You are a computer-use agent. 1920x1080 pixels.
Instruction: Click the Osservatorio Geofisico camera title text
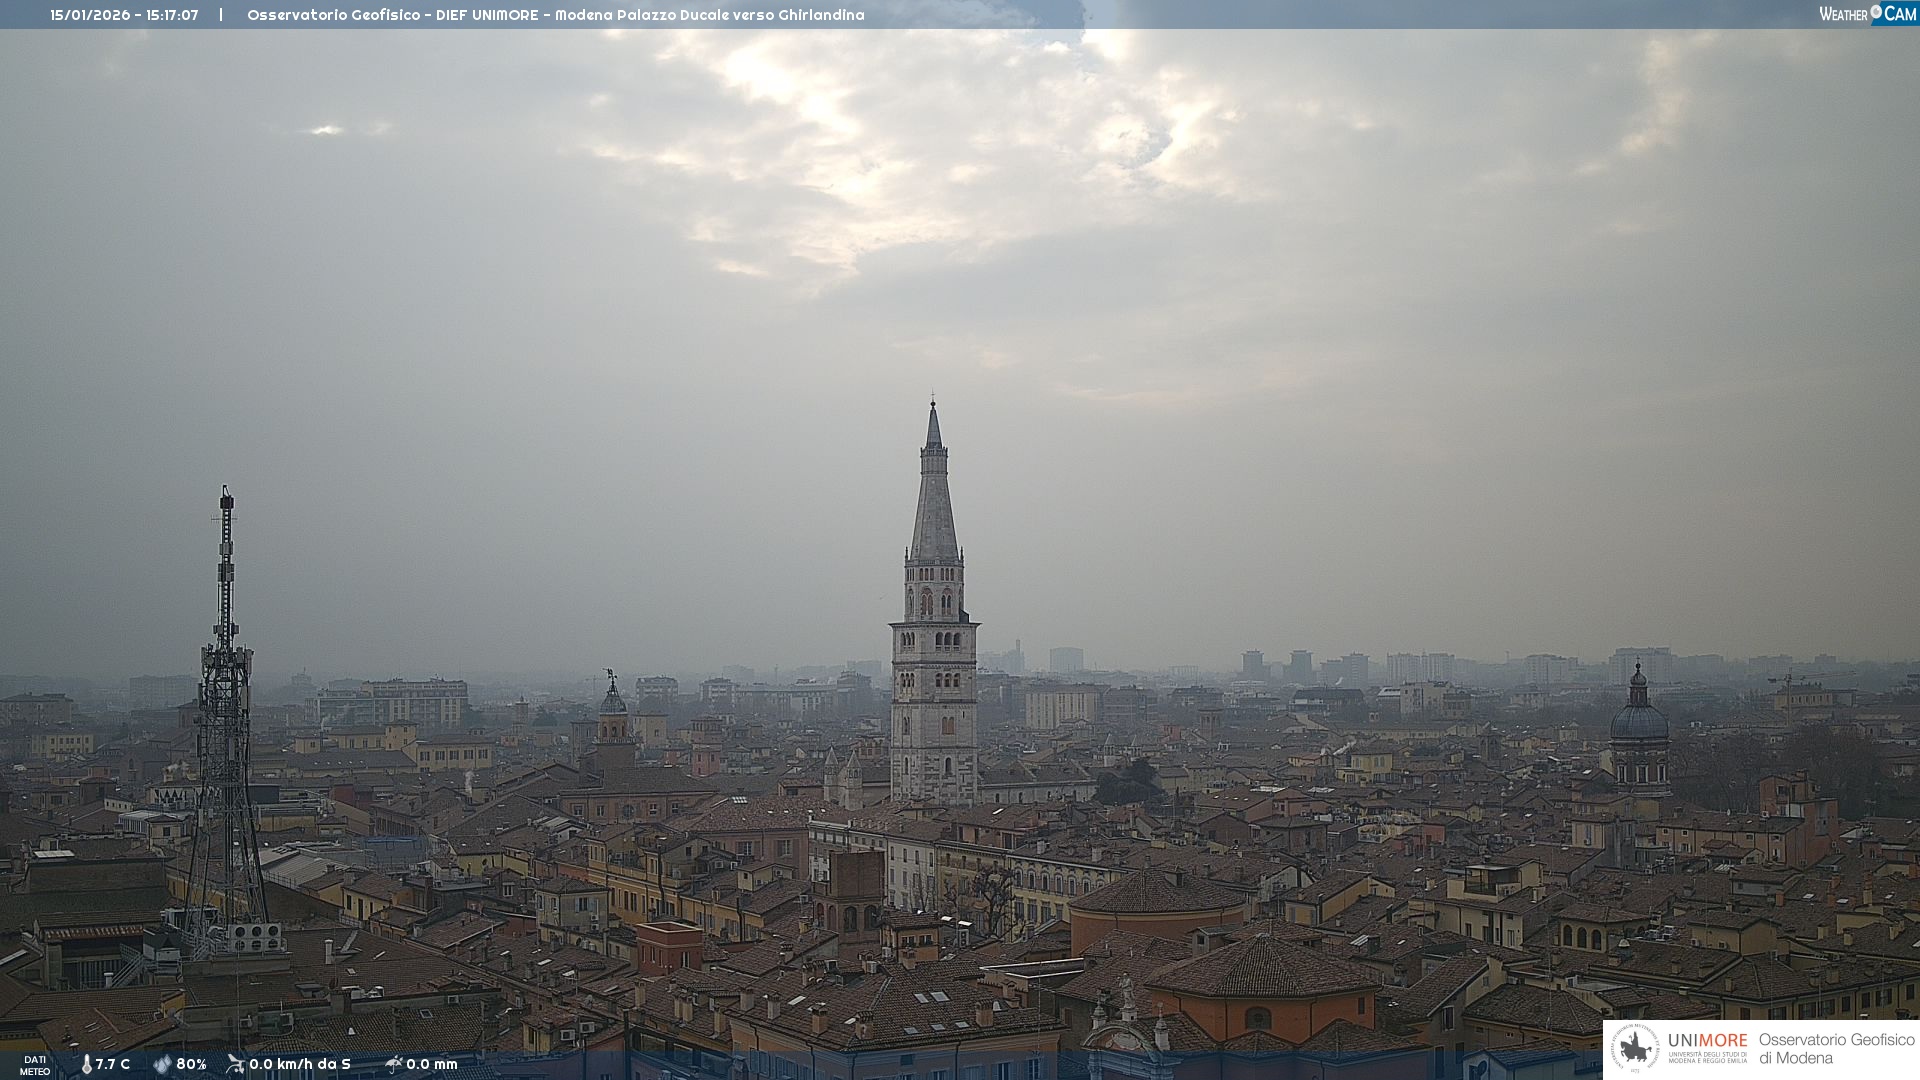click(555, 15)
